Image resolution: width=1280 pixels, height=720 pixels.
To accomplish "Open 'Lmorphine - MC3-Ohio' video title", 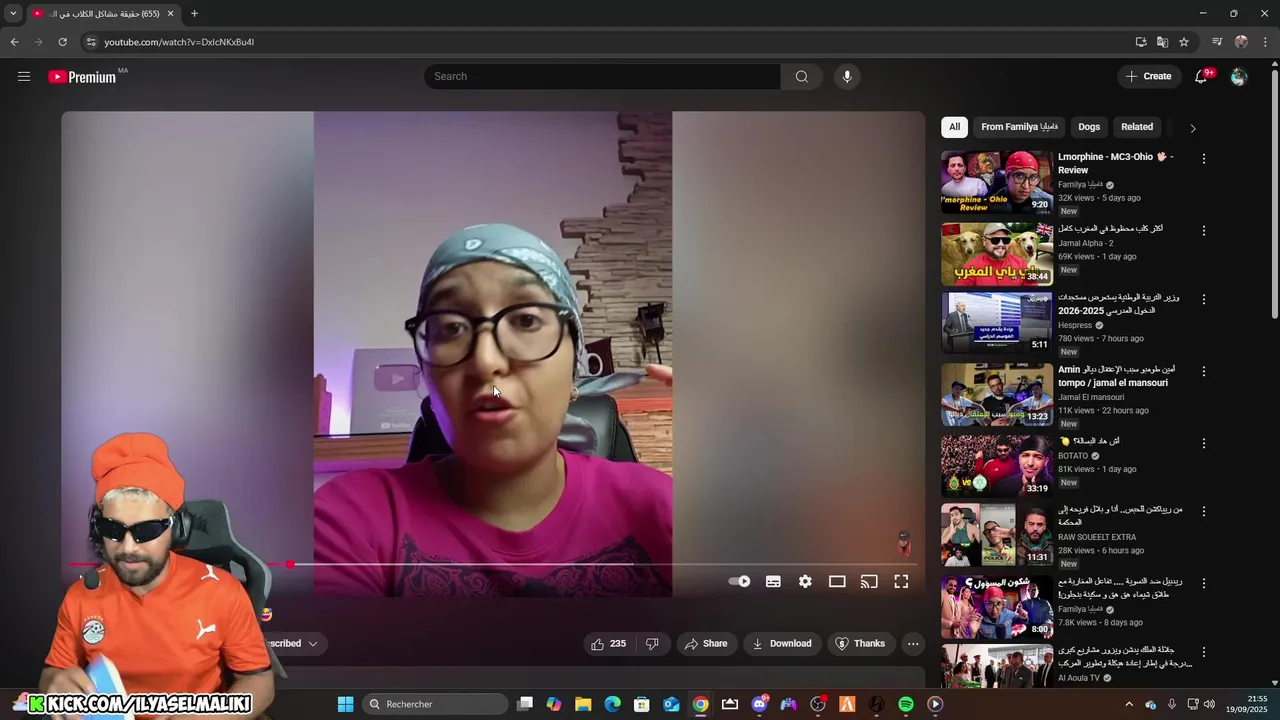I will [1115, 163].
